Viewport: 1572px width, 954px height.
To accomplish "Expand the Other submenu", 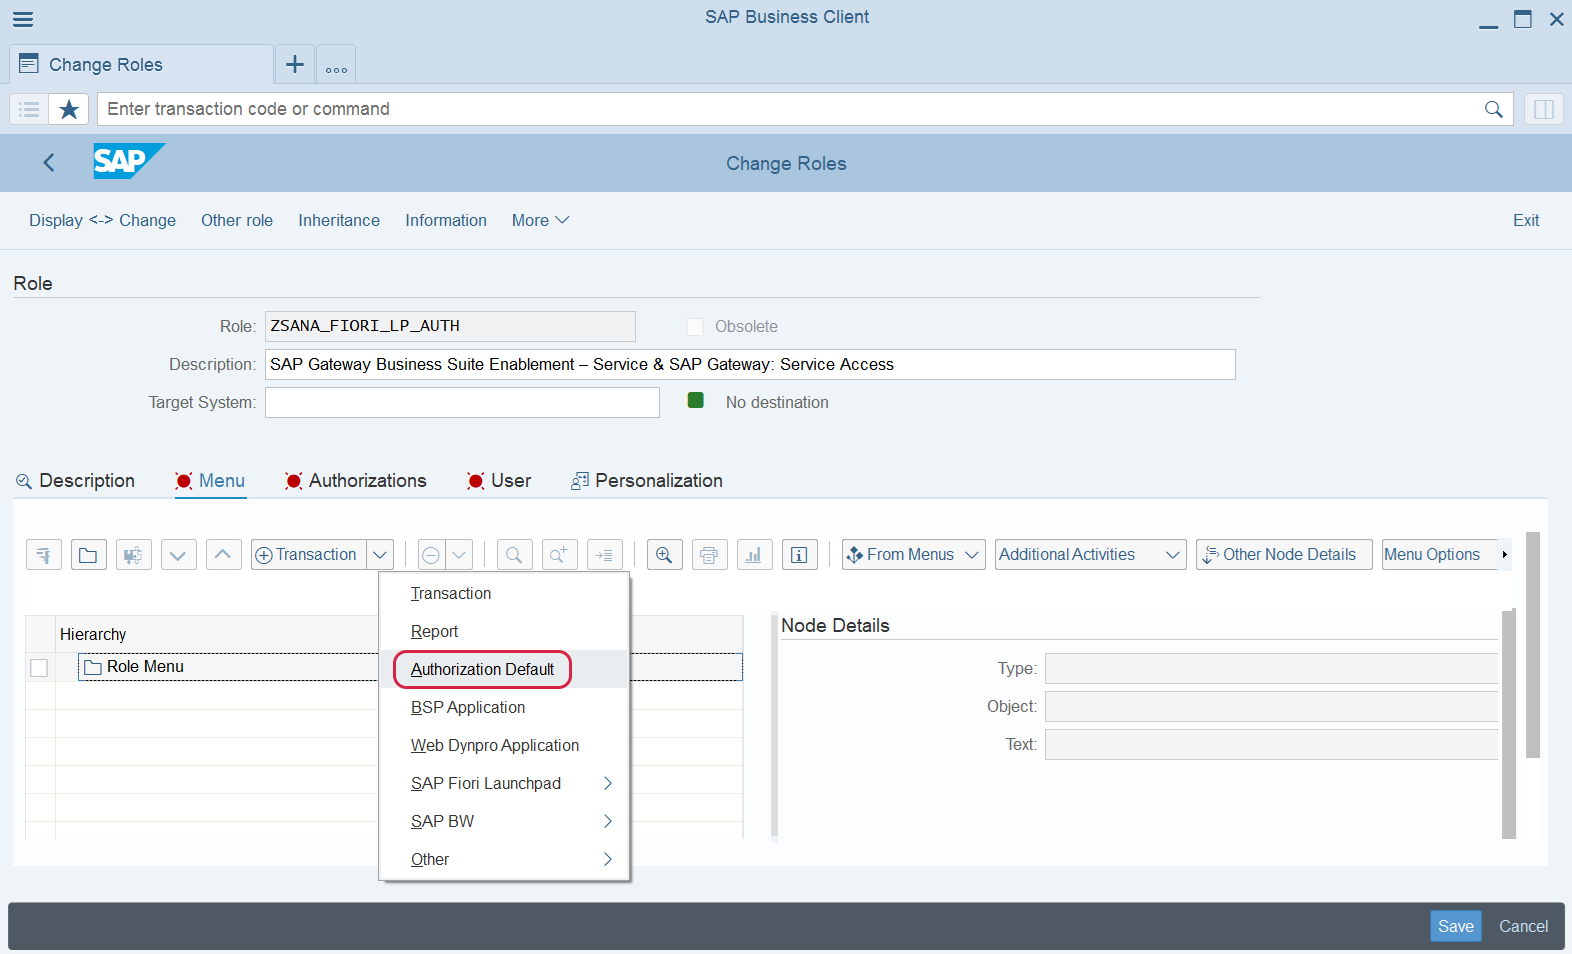I will tap(504, 859).
